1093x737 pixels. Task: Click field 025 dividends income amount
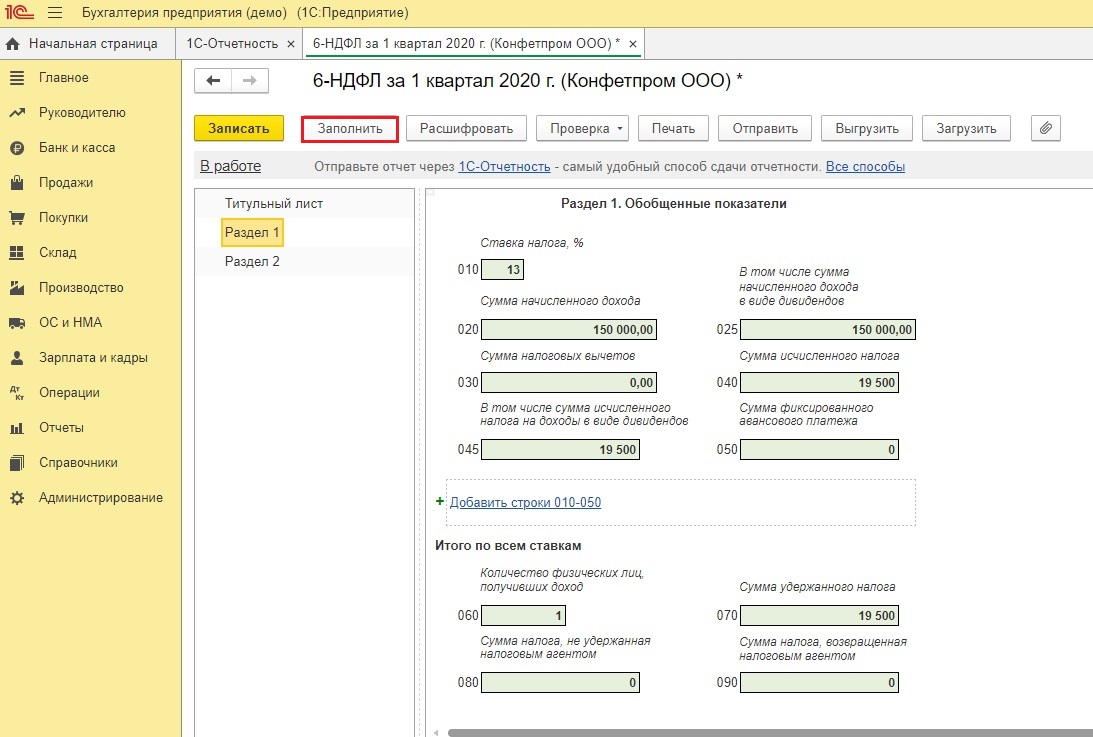828,330
